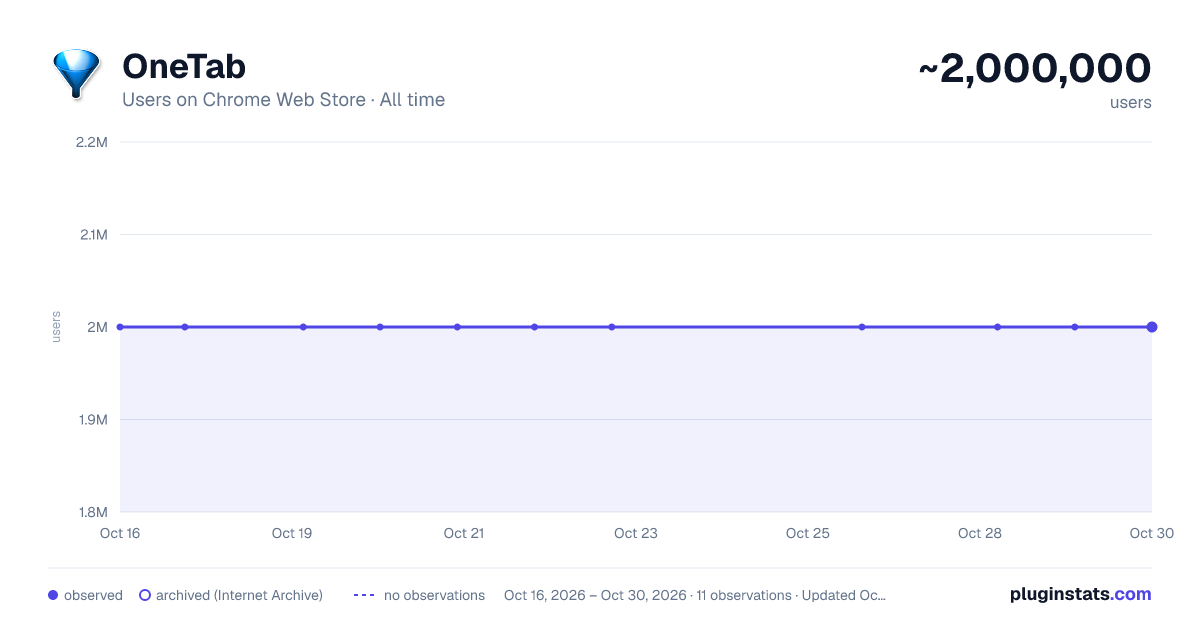Click the Oct 16 x-axis label
This screenshot has height=630, width=1200.
click(120, 533)
